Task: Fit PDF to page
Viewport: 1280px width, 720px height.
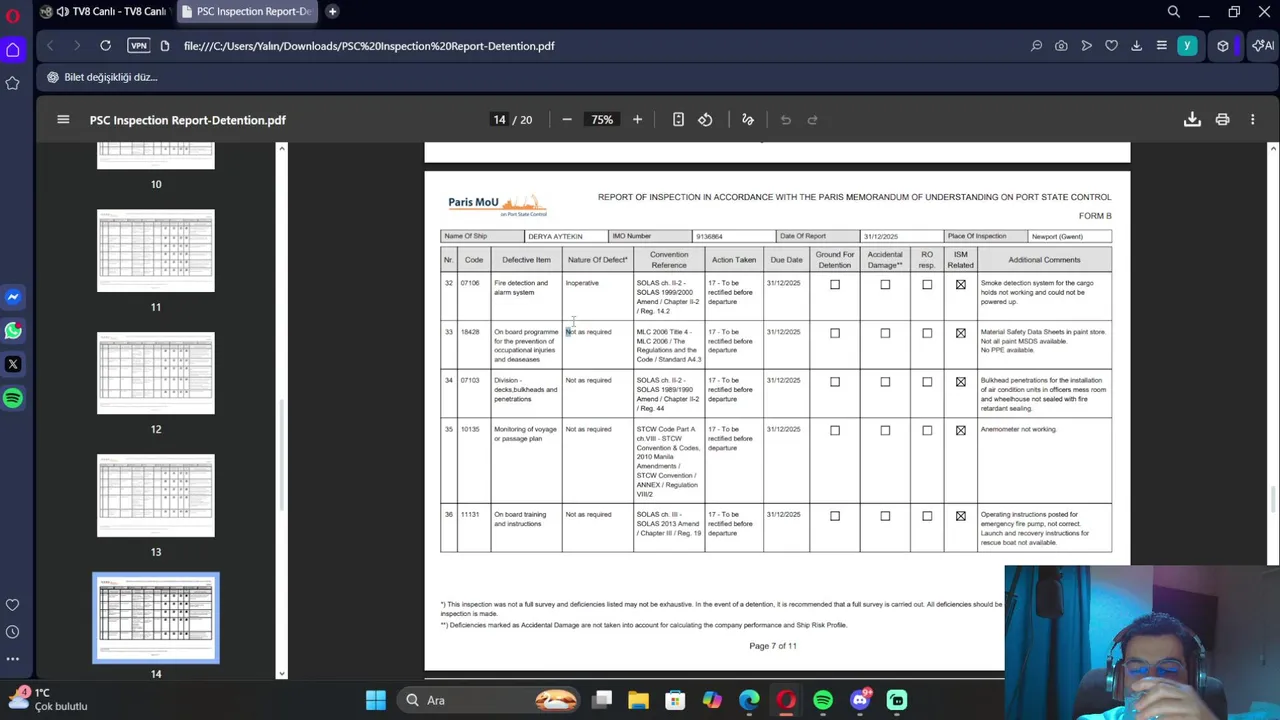Action: 678,120
